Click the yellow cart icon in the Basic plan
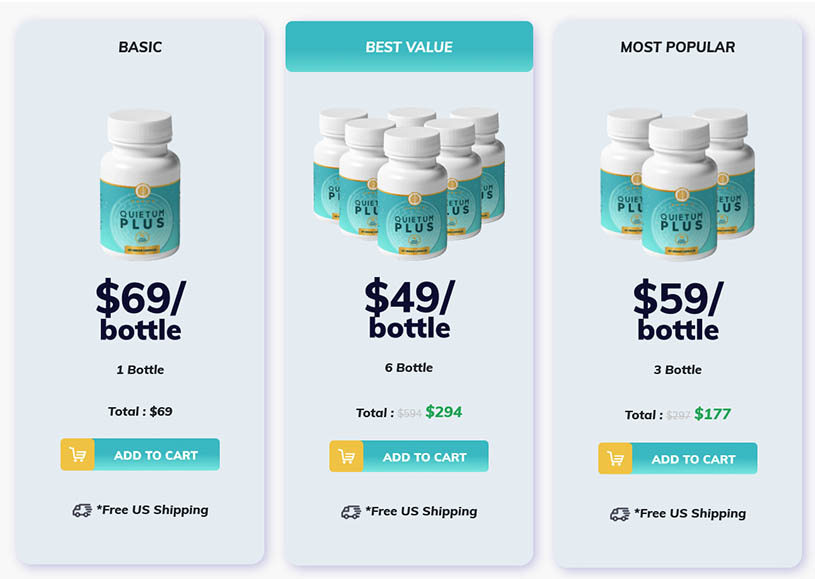 click(77, 455)
